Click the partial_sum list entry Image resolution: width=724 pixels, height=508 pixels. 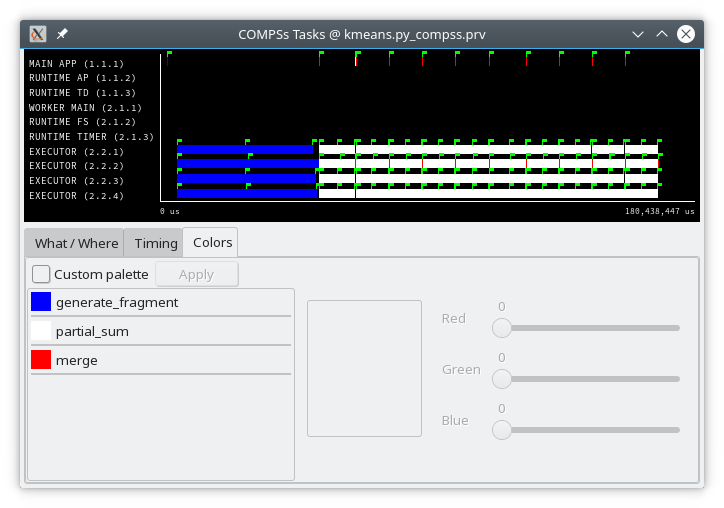point(161,331)
